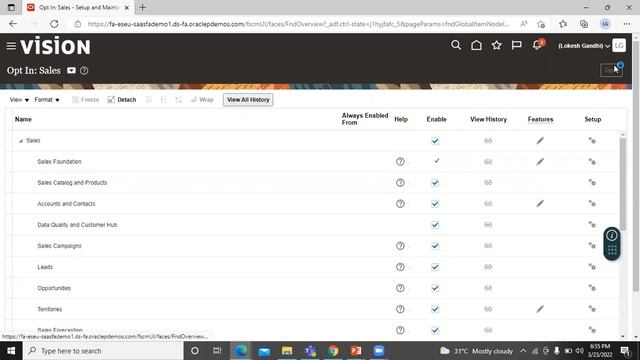Click the browser address bar URL
Viewport: 640px width, 360px height.
tap(298, 24)
